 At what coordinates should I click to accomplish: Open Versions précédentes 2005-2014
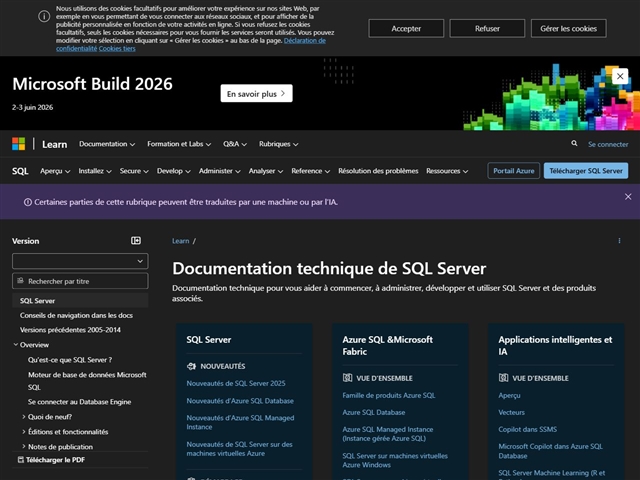pyautogui.click(x=70, y=330)
